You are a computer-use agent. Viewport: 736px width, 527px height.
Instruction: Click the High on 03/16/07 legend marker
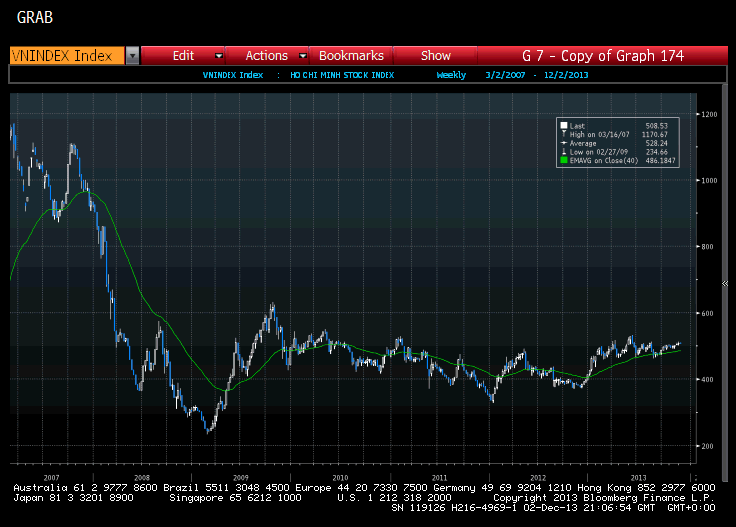564,134
